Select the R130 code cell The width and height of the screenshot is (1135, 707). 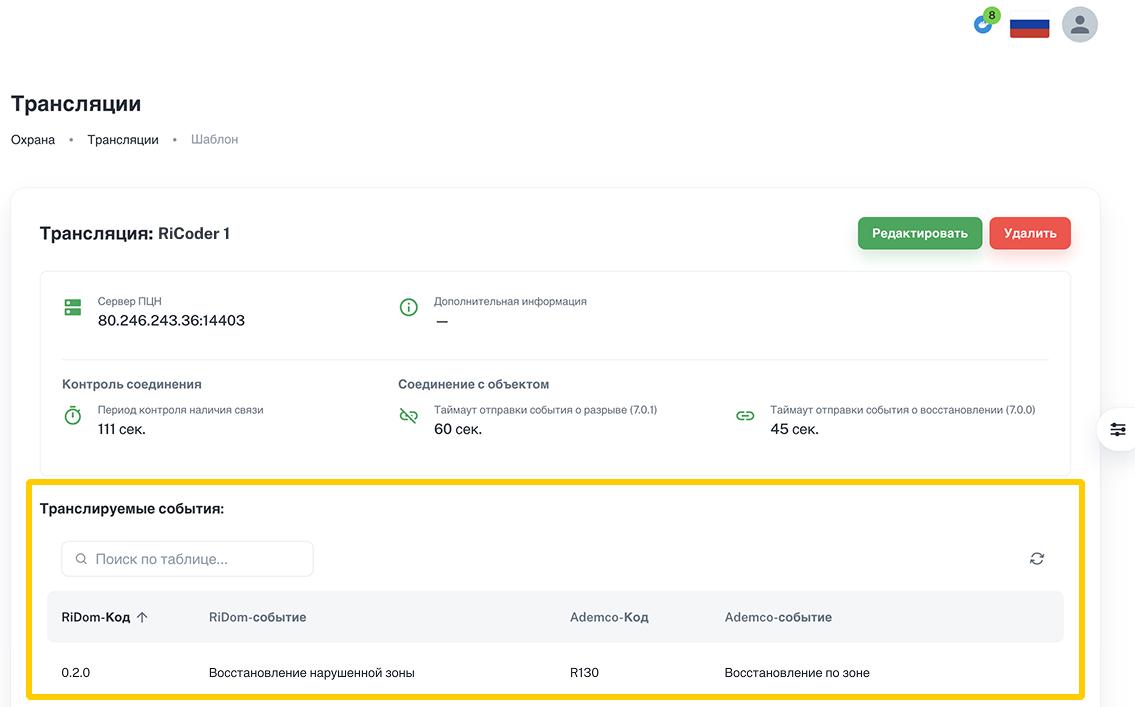tap(584, 672)
